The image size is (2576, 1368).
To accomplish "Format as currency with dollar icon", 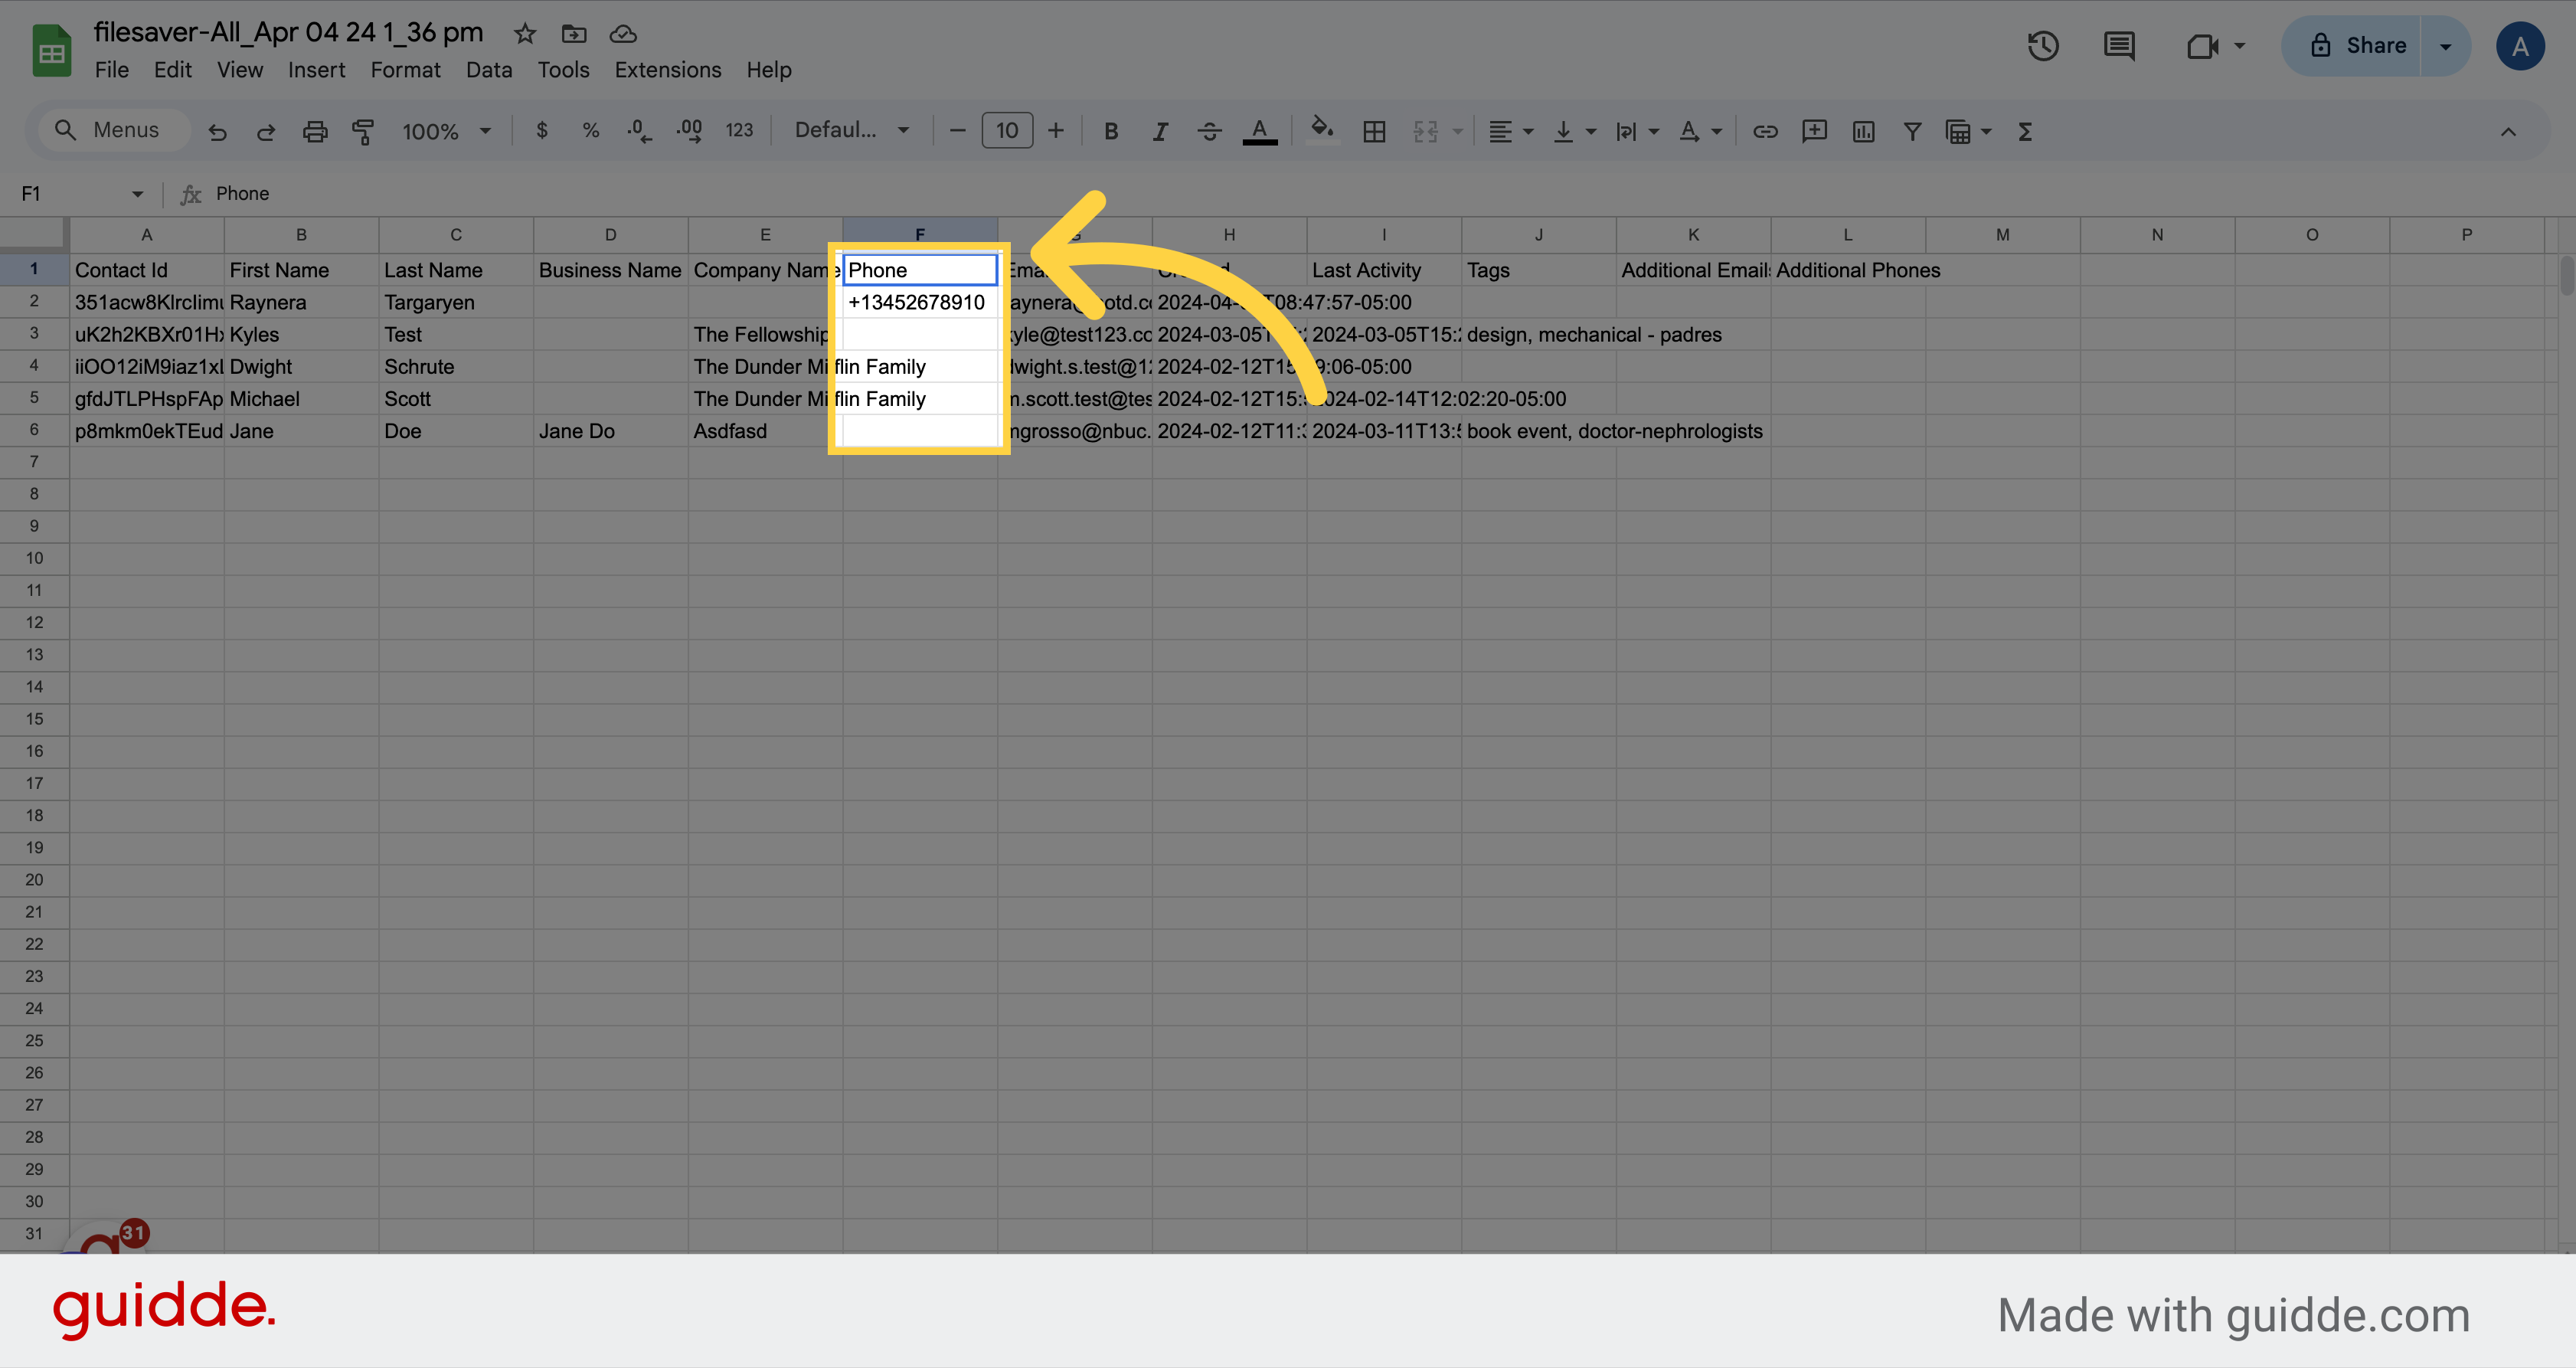I will point(542,131).
